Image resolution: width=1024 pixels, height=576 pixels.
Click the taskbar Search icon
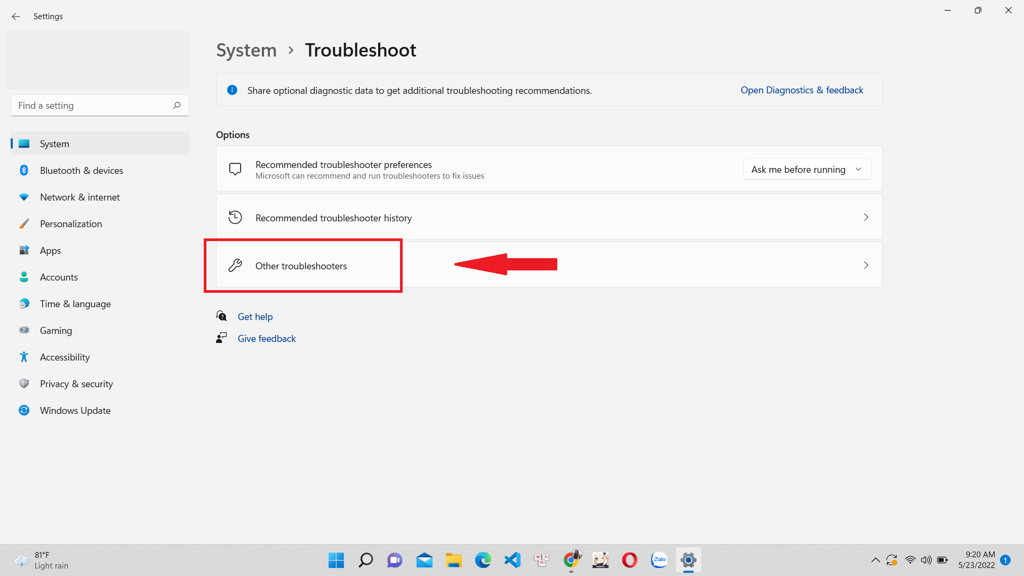point(366,560)
